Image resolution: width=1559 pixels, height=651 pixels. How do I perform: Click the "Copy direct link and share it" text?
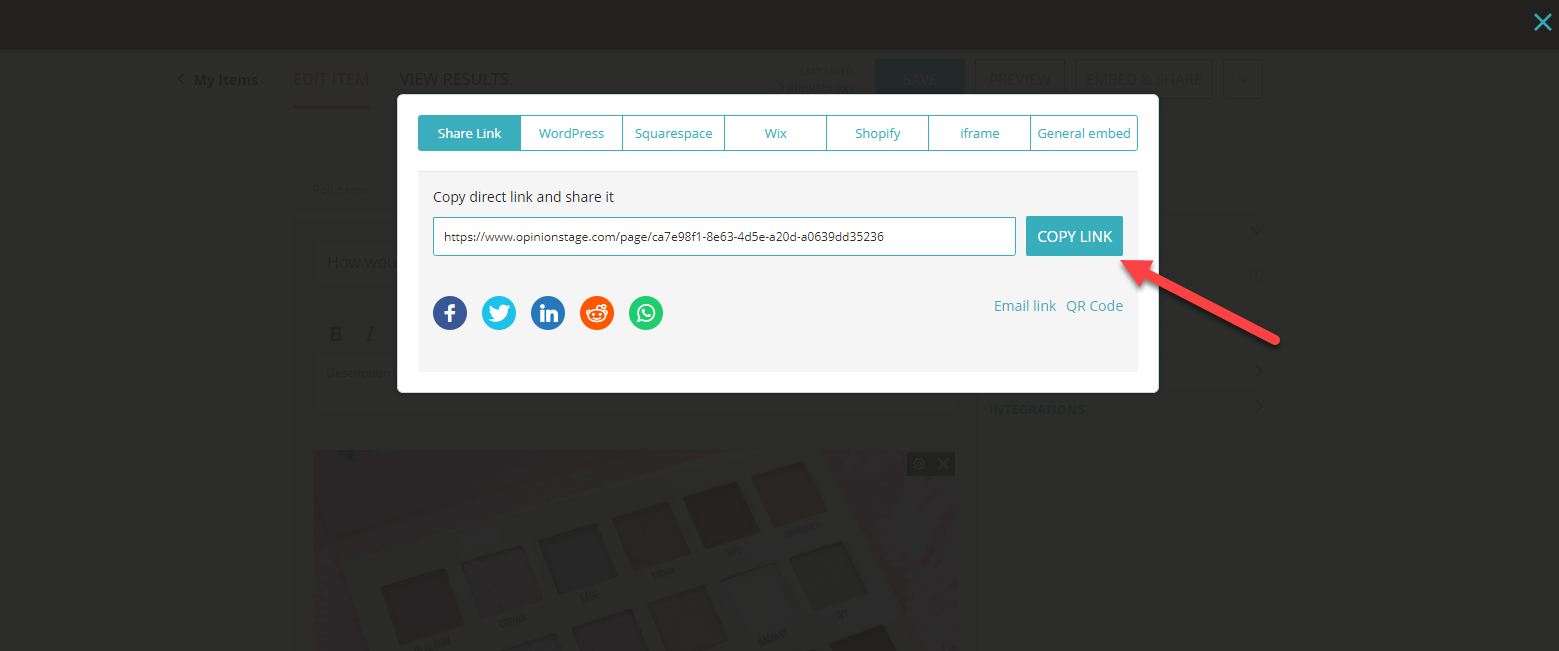point(523,197)
